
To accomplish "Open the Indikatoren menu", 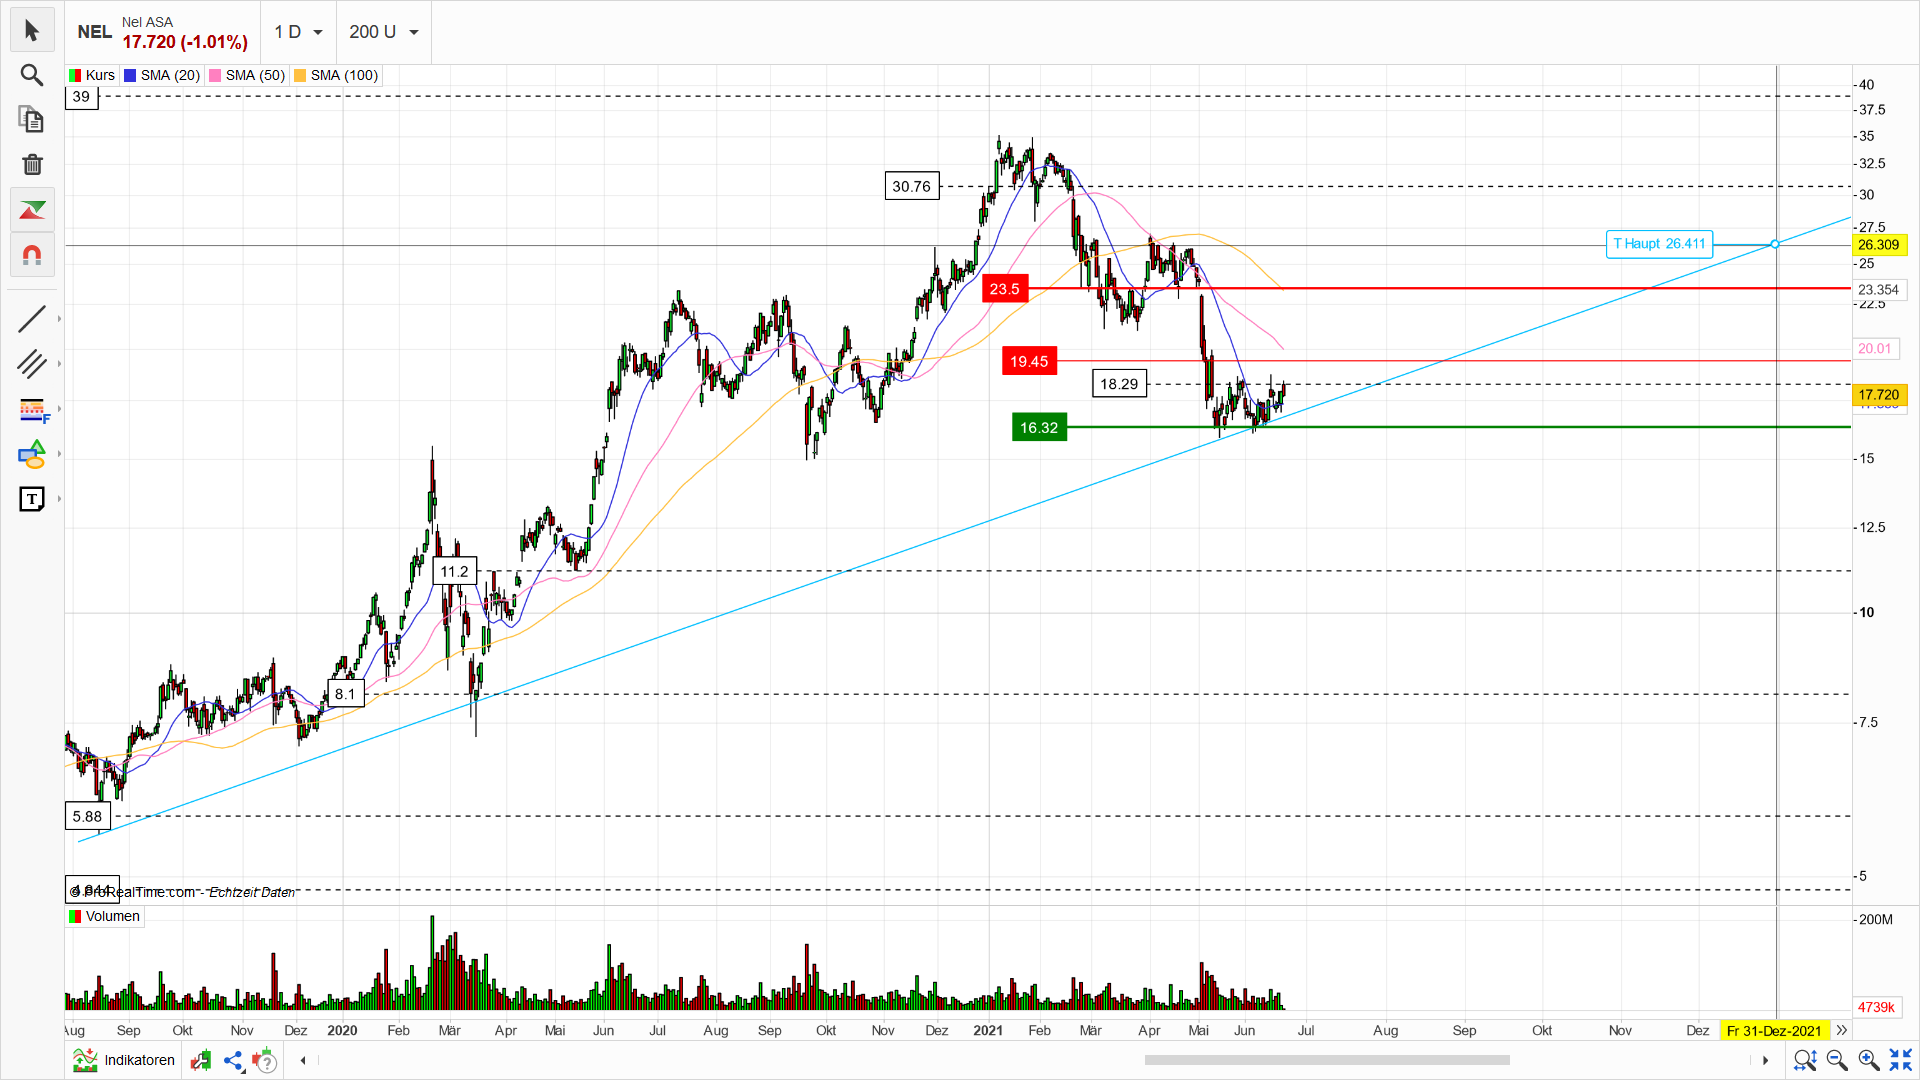I will [124, 1060].
